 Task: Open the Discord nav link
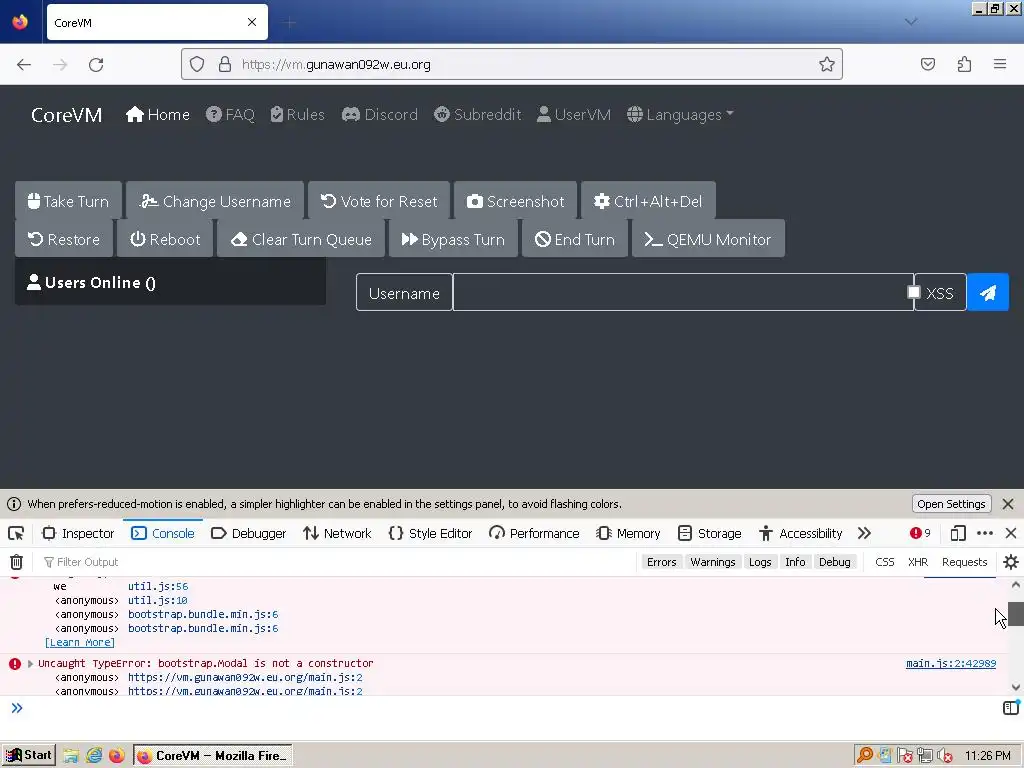coord(379,114)
